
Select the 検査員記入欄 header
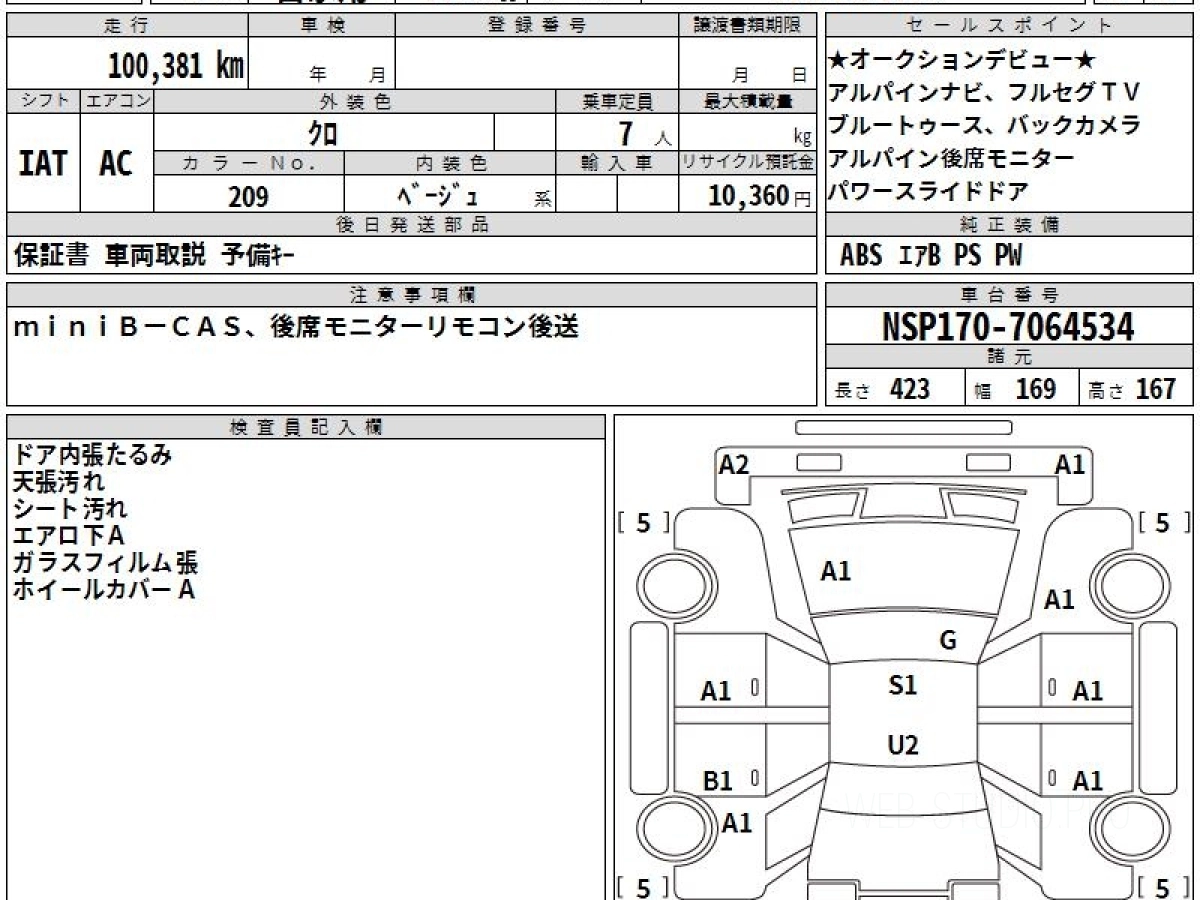pyautogui.click(x=305, y=426)
